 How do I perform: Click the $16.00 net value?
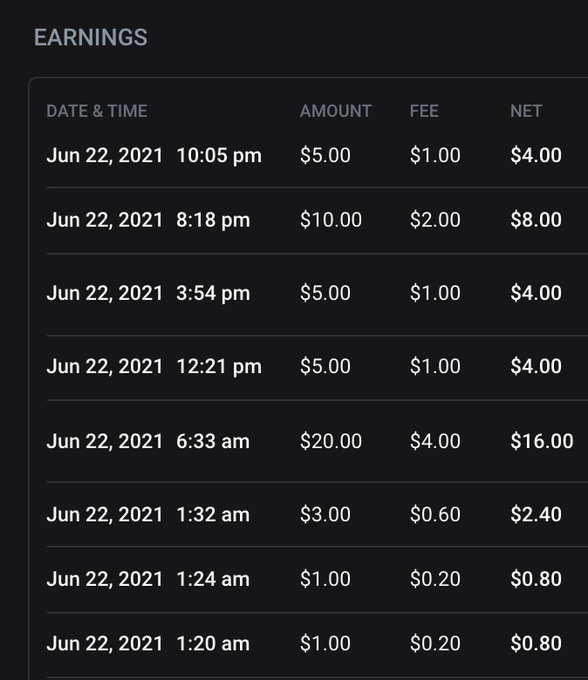[542, 441]
